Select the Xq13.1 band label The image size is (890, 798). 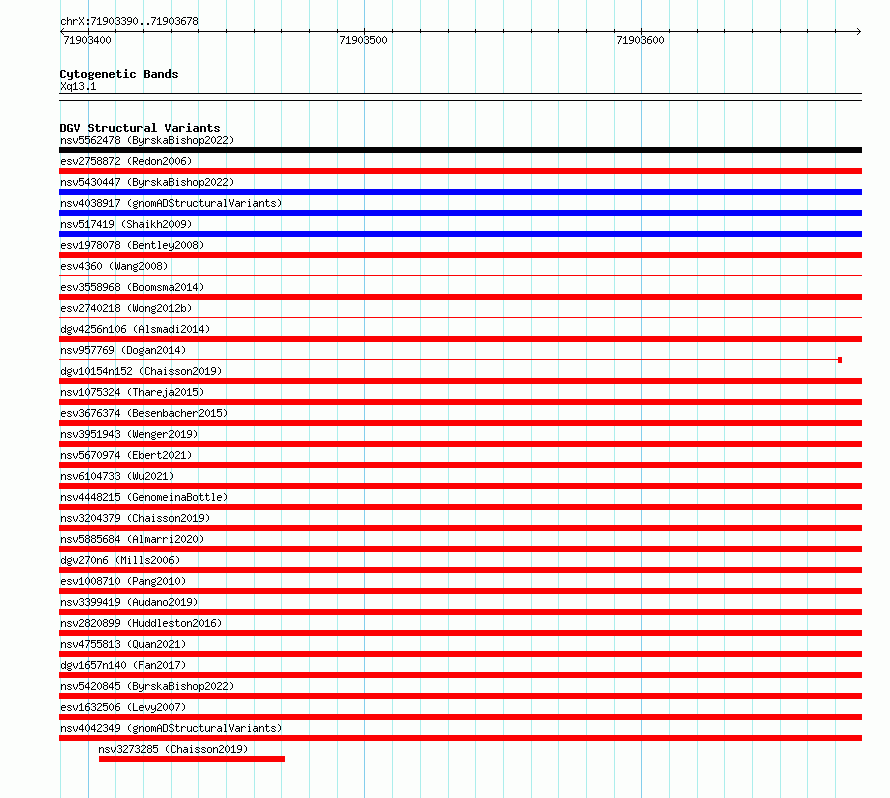(78, 86)
